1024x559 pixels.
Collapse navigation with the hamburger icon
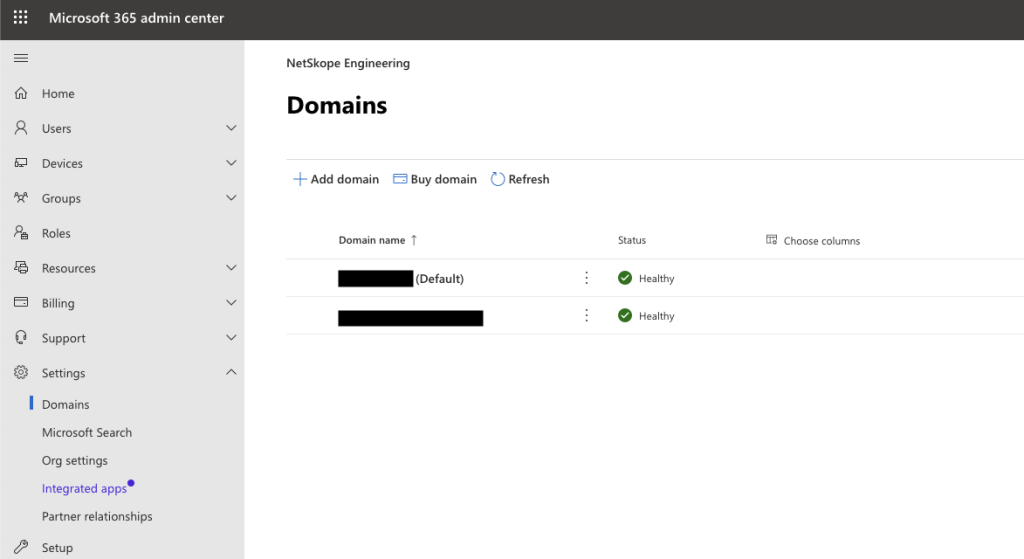coord(21,58)
